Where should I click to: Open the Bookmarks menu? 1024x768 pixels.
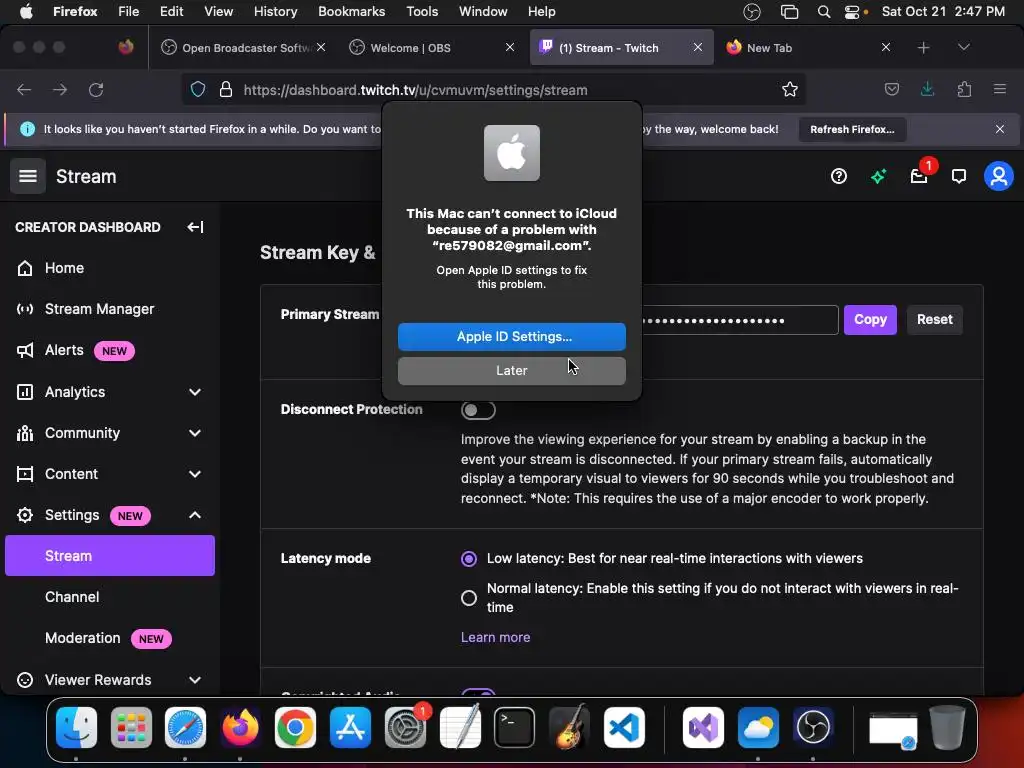[x=351, y=12]
